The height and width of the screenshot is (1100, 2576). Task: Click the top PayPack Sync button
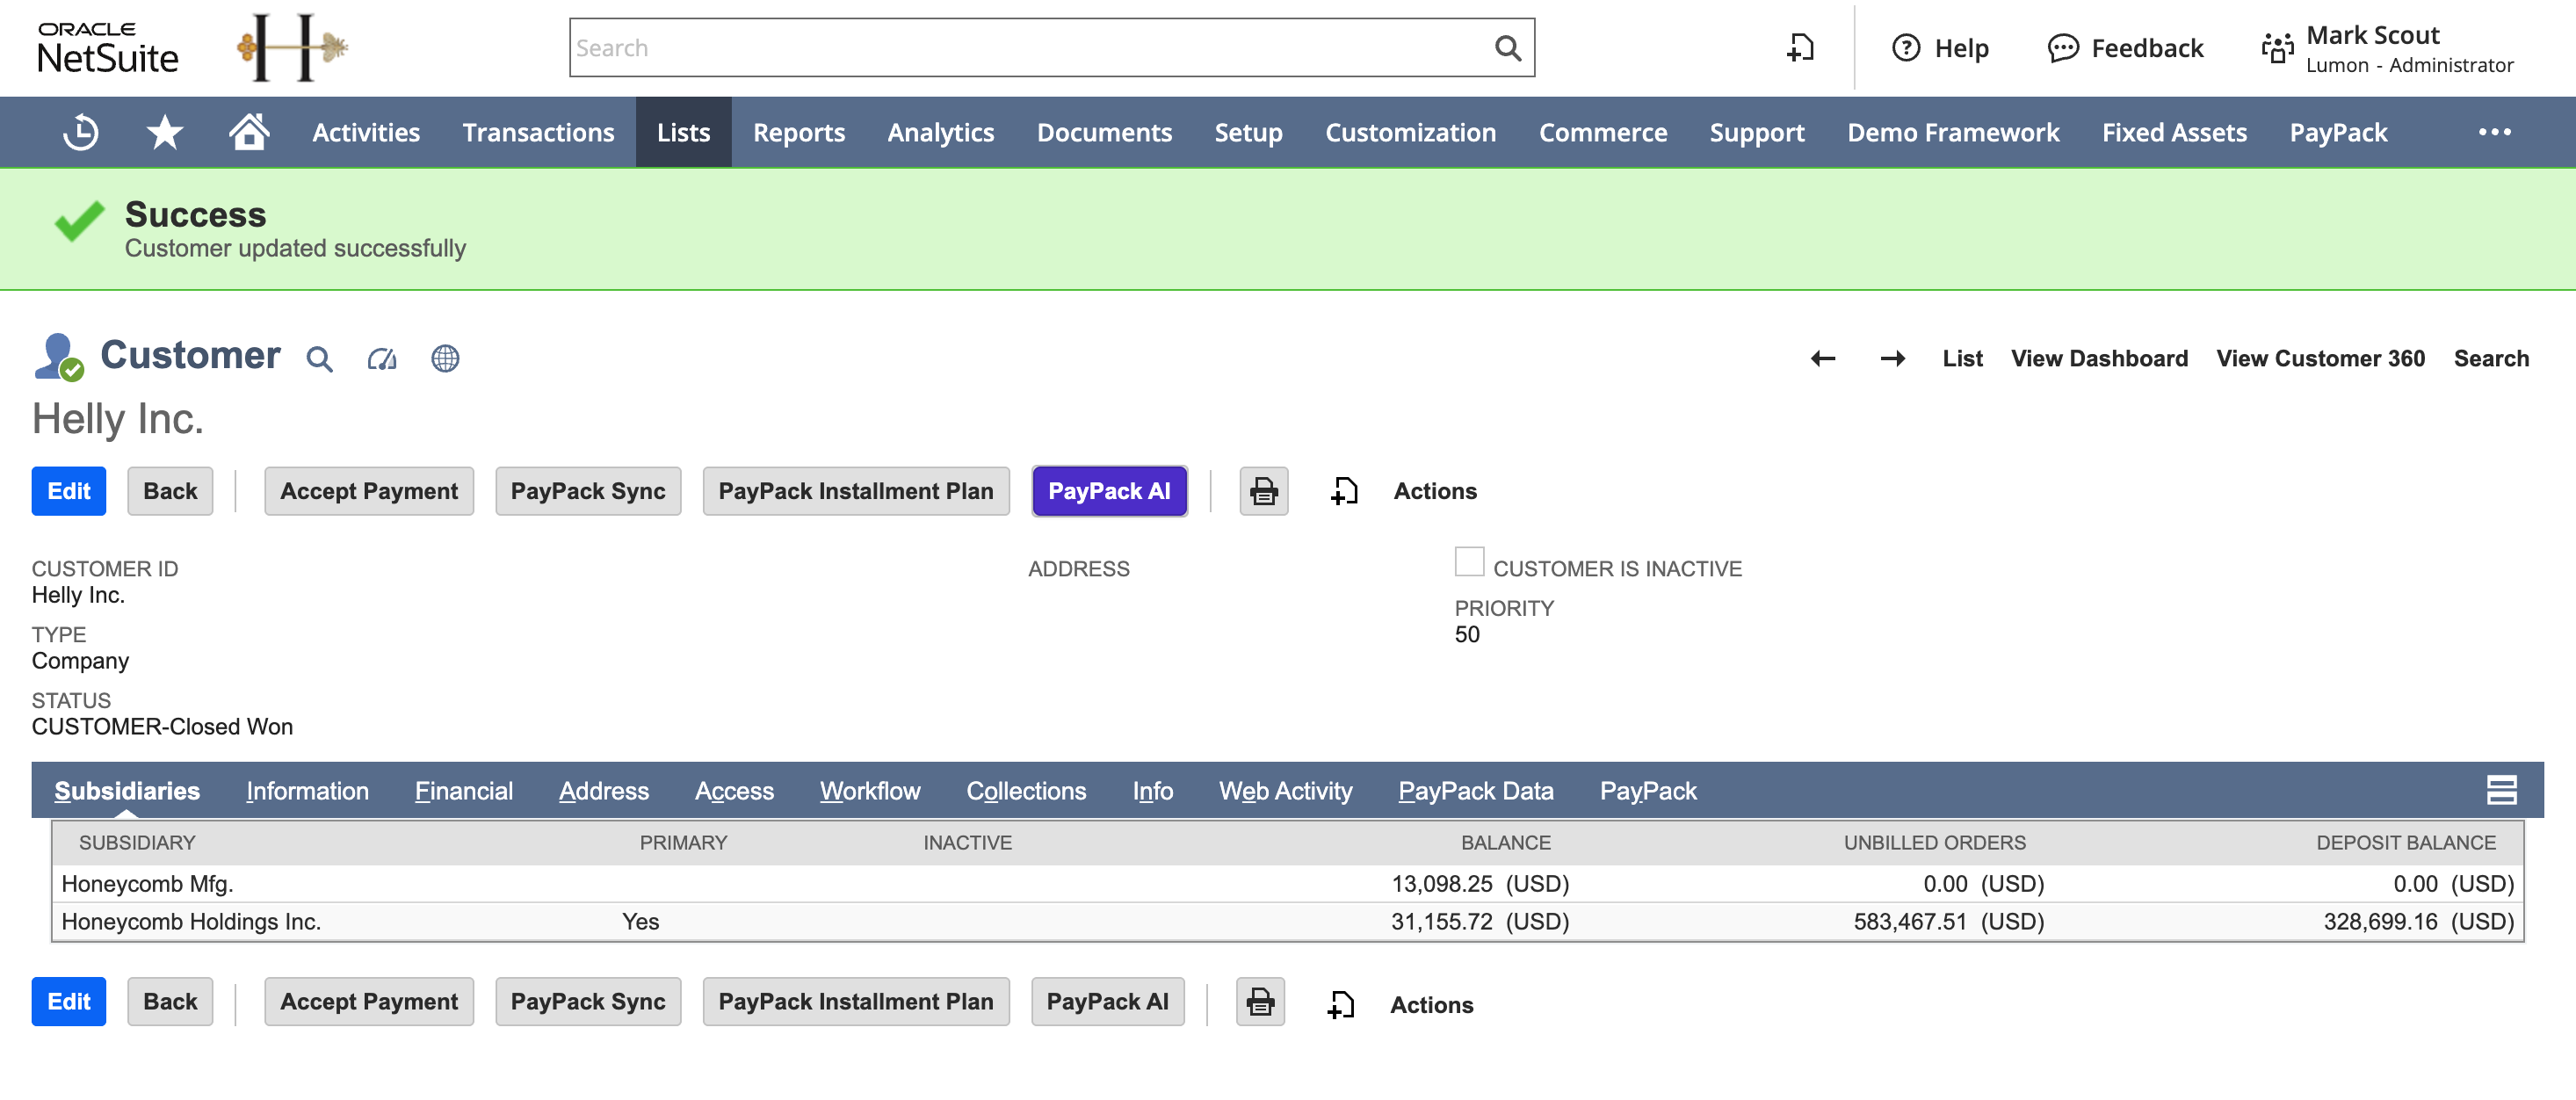point(588,491)
